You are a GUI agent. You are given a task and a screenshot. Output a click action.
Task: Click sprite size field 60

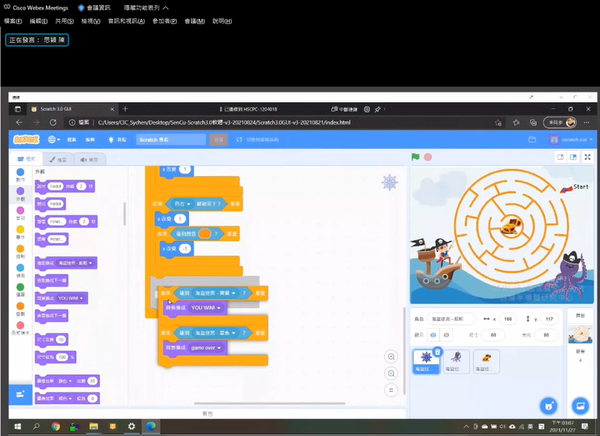[x=493, y=335]
